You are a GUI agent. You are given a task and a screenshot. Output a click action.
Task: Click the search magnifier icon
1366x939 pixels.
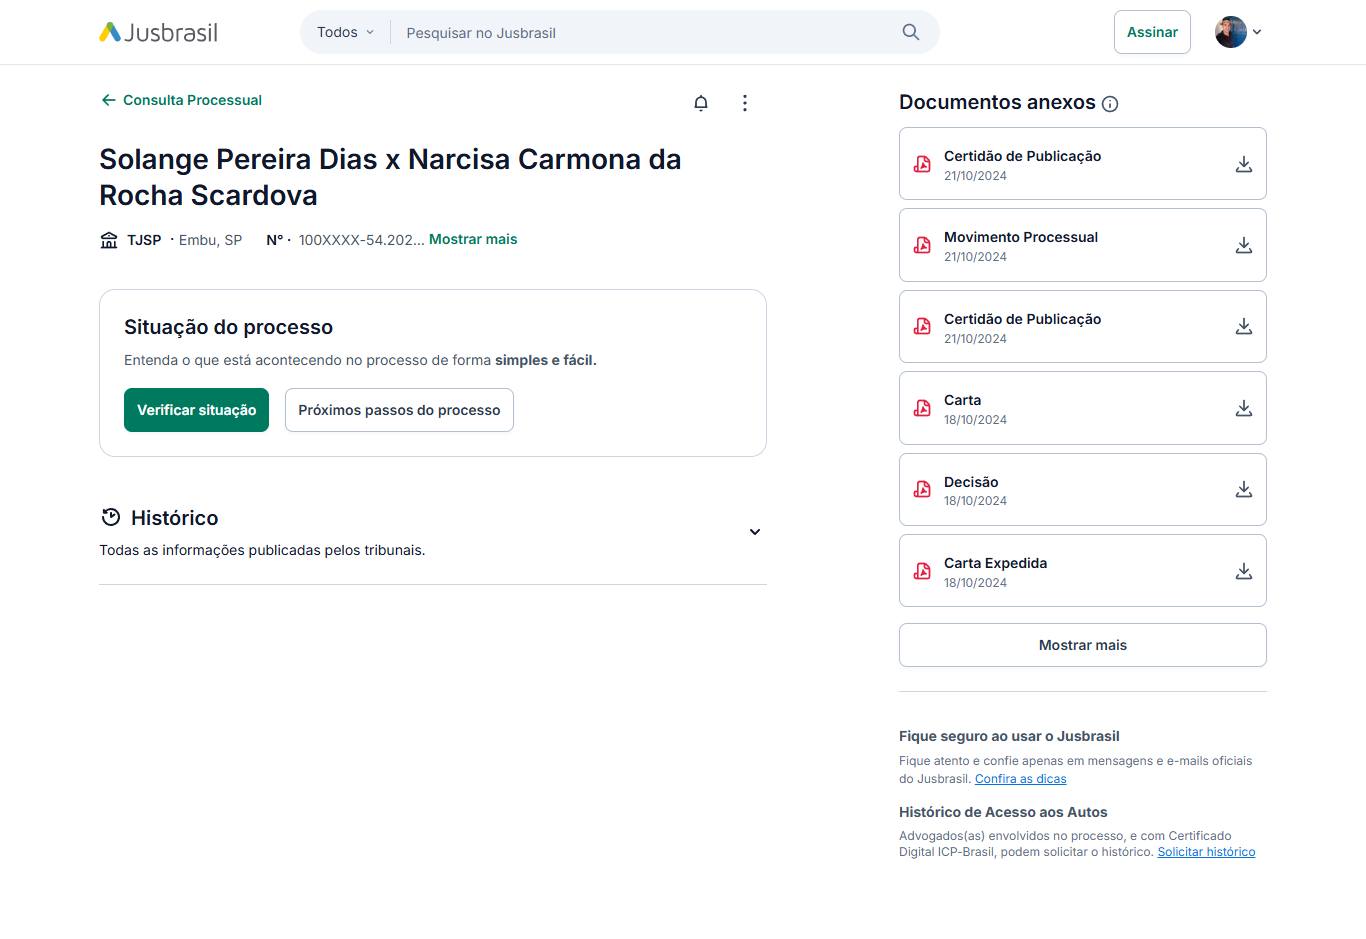tap(910, 32)
